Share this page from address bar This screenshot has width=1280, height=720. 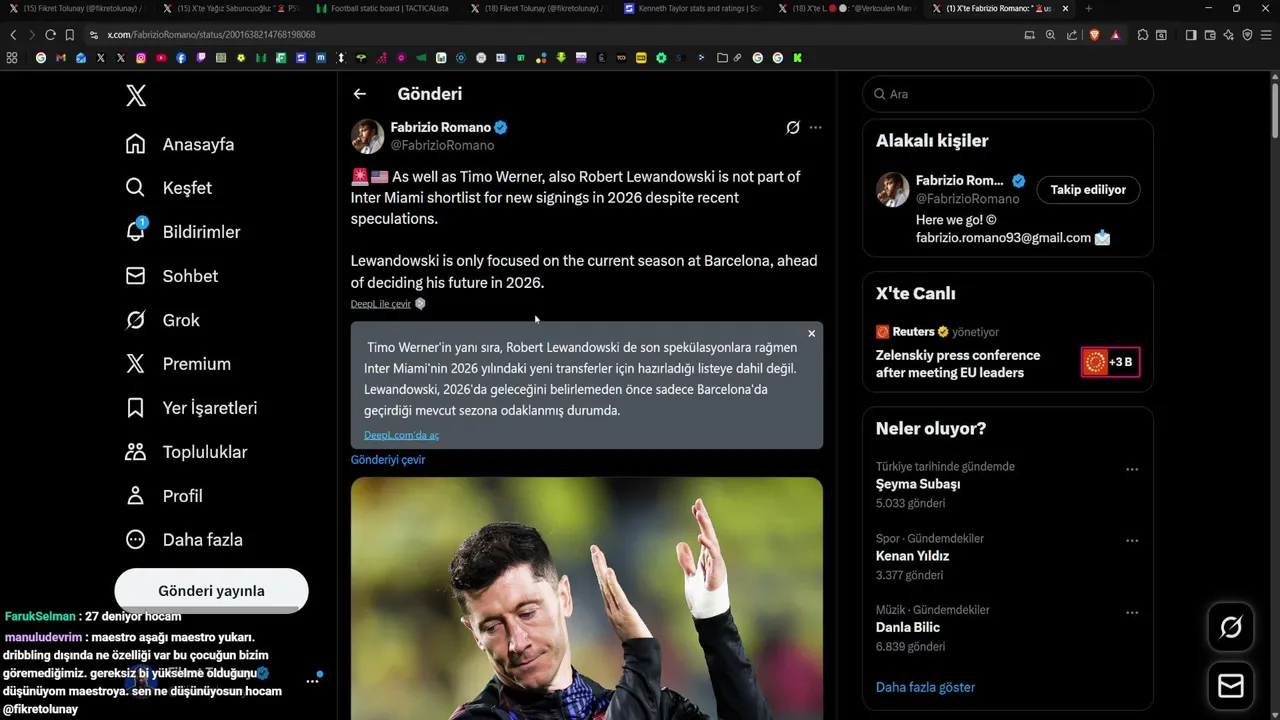pyautogui.click(x=1072, y=35)
